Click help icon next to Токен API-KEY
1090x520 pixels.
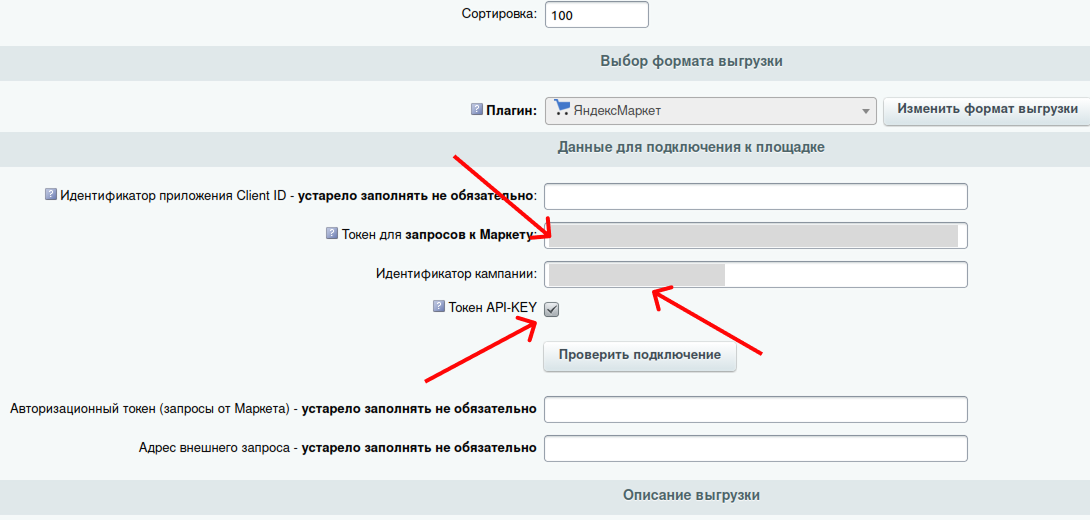pos(438,307)
